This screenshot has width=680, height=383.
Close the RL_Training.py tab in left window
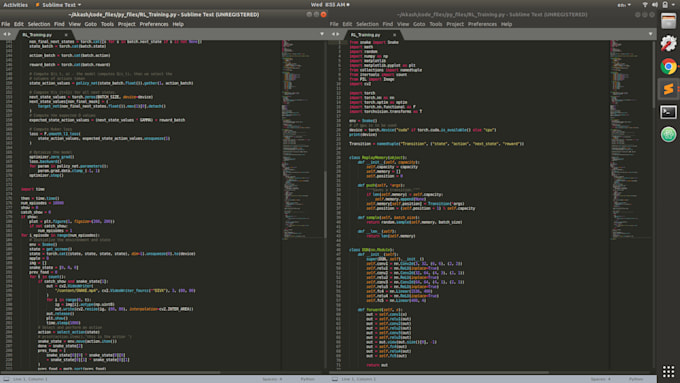tap(66, 35)
